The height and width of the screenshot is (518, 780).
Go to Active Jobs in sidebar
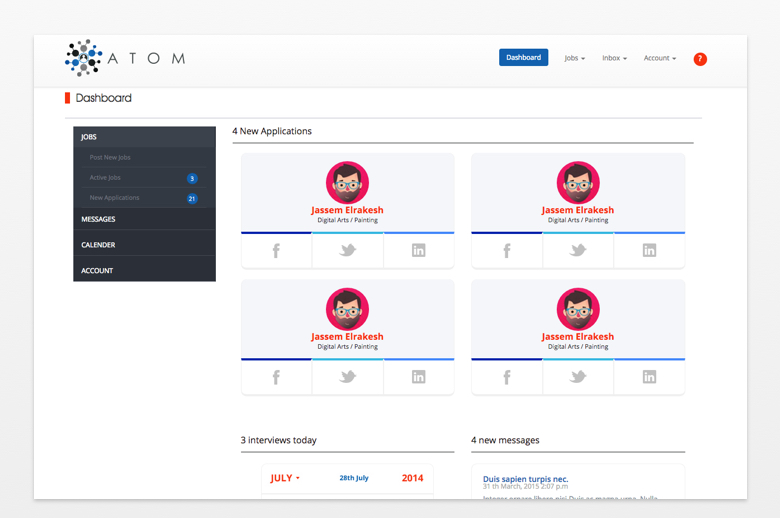tap(144, 178)
